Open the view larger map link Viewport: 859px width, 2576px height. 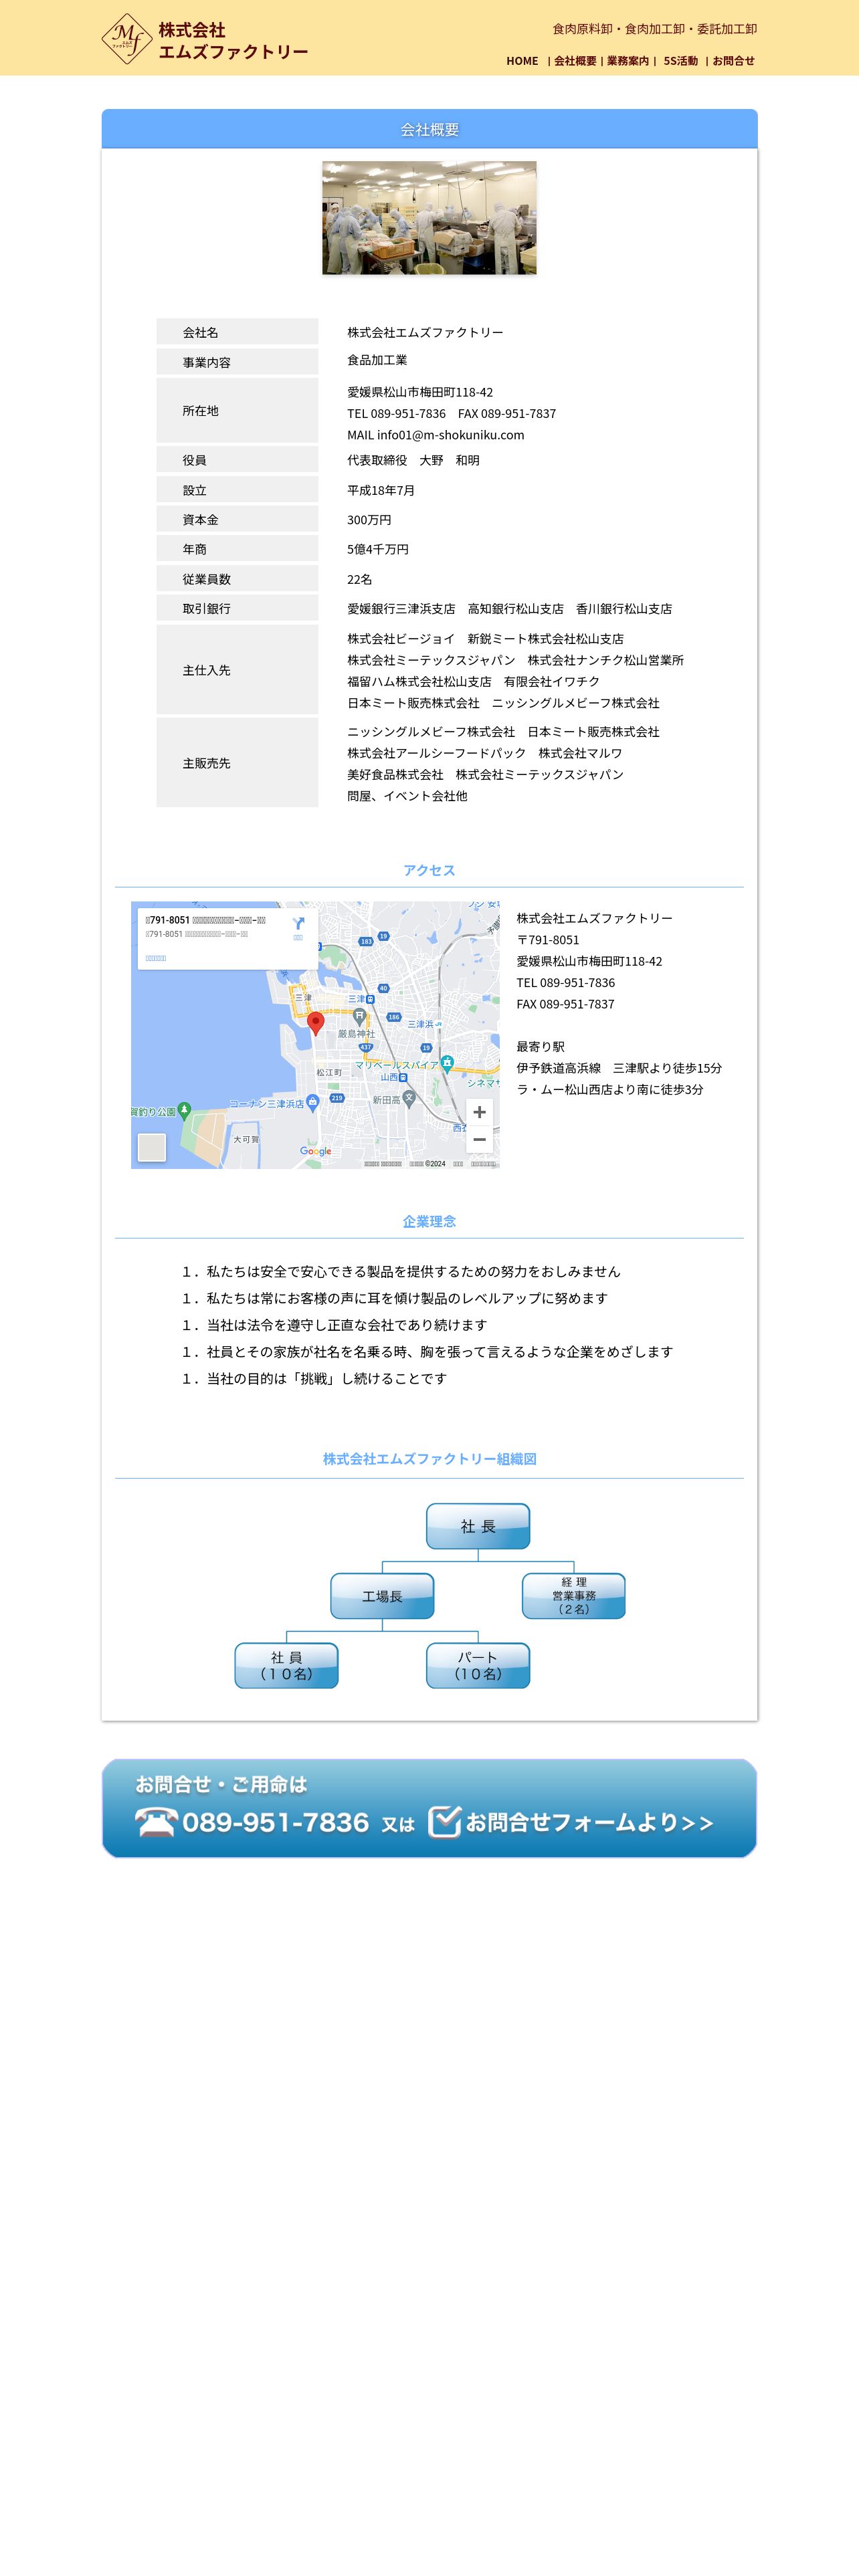156,958
